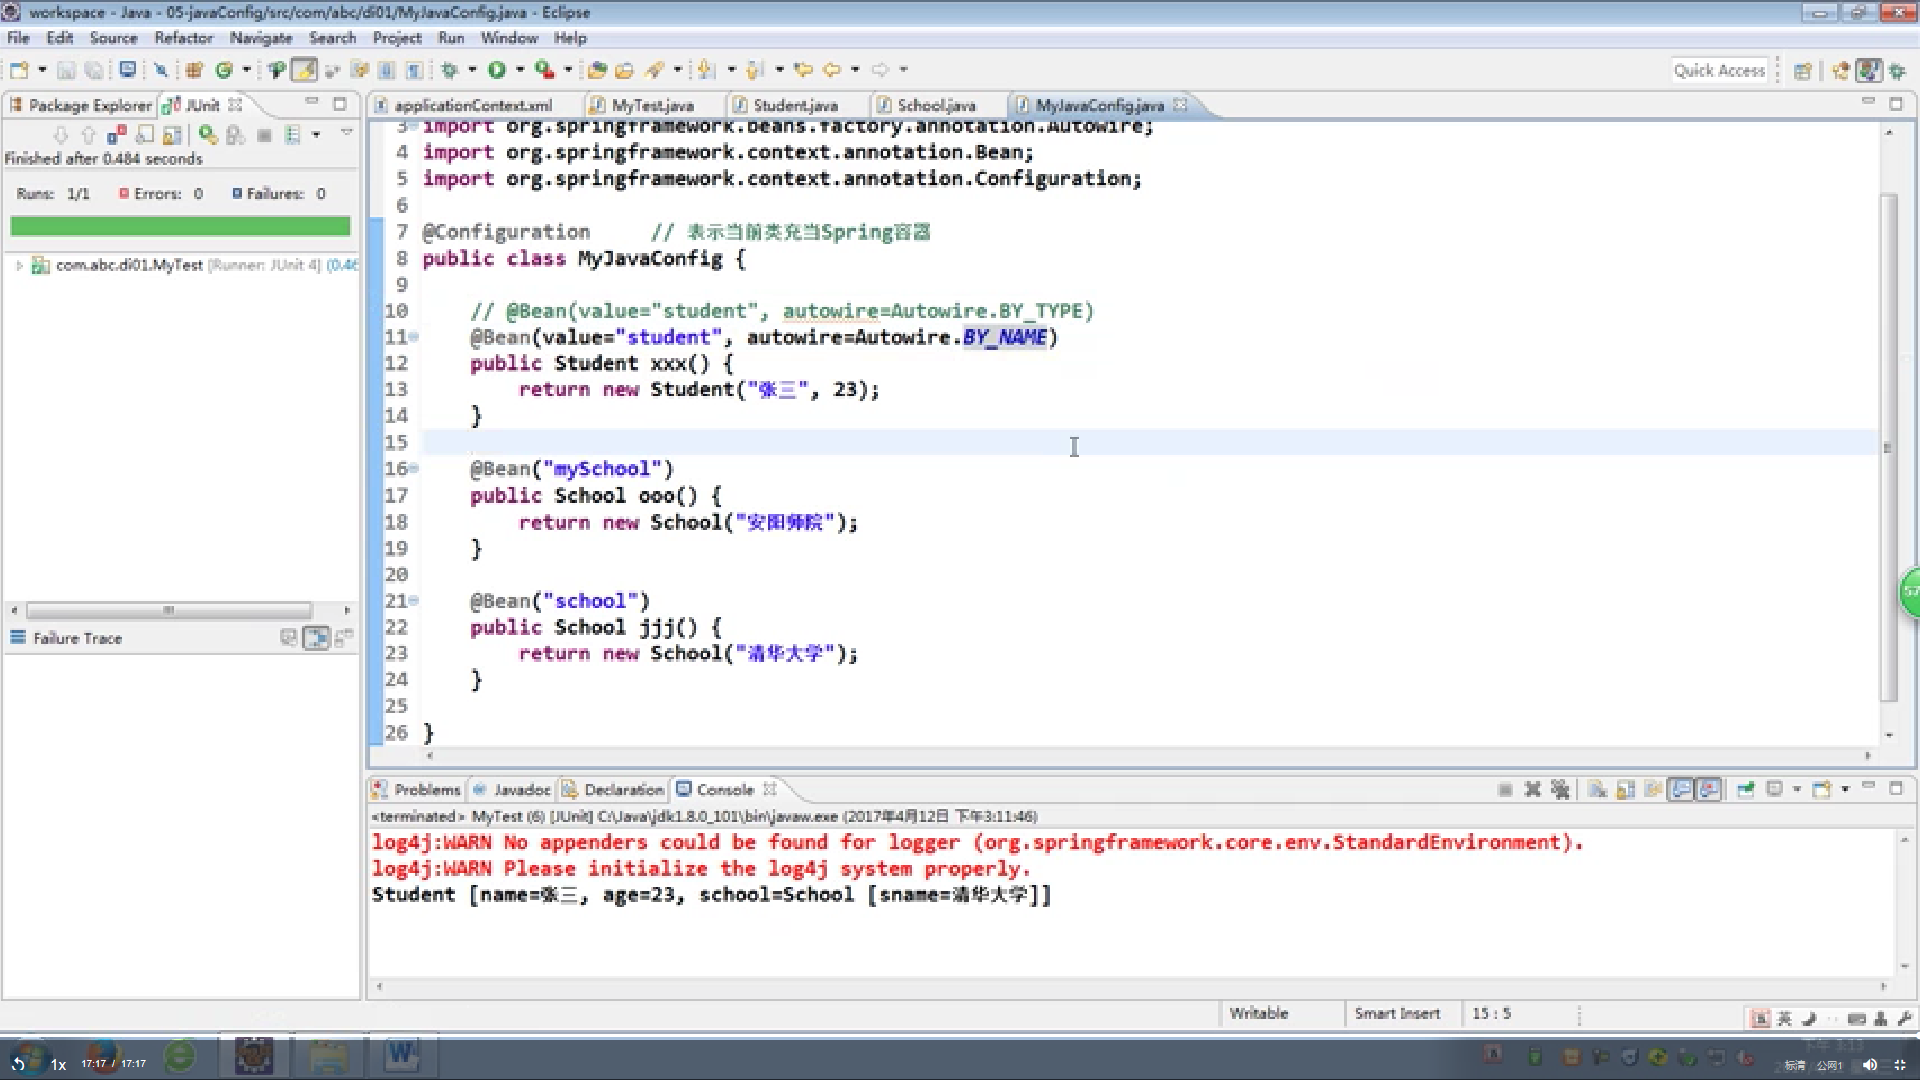Click the green JUnit progress bar
This screenshot has height=1080, width=1920.
tap(180, 226)
